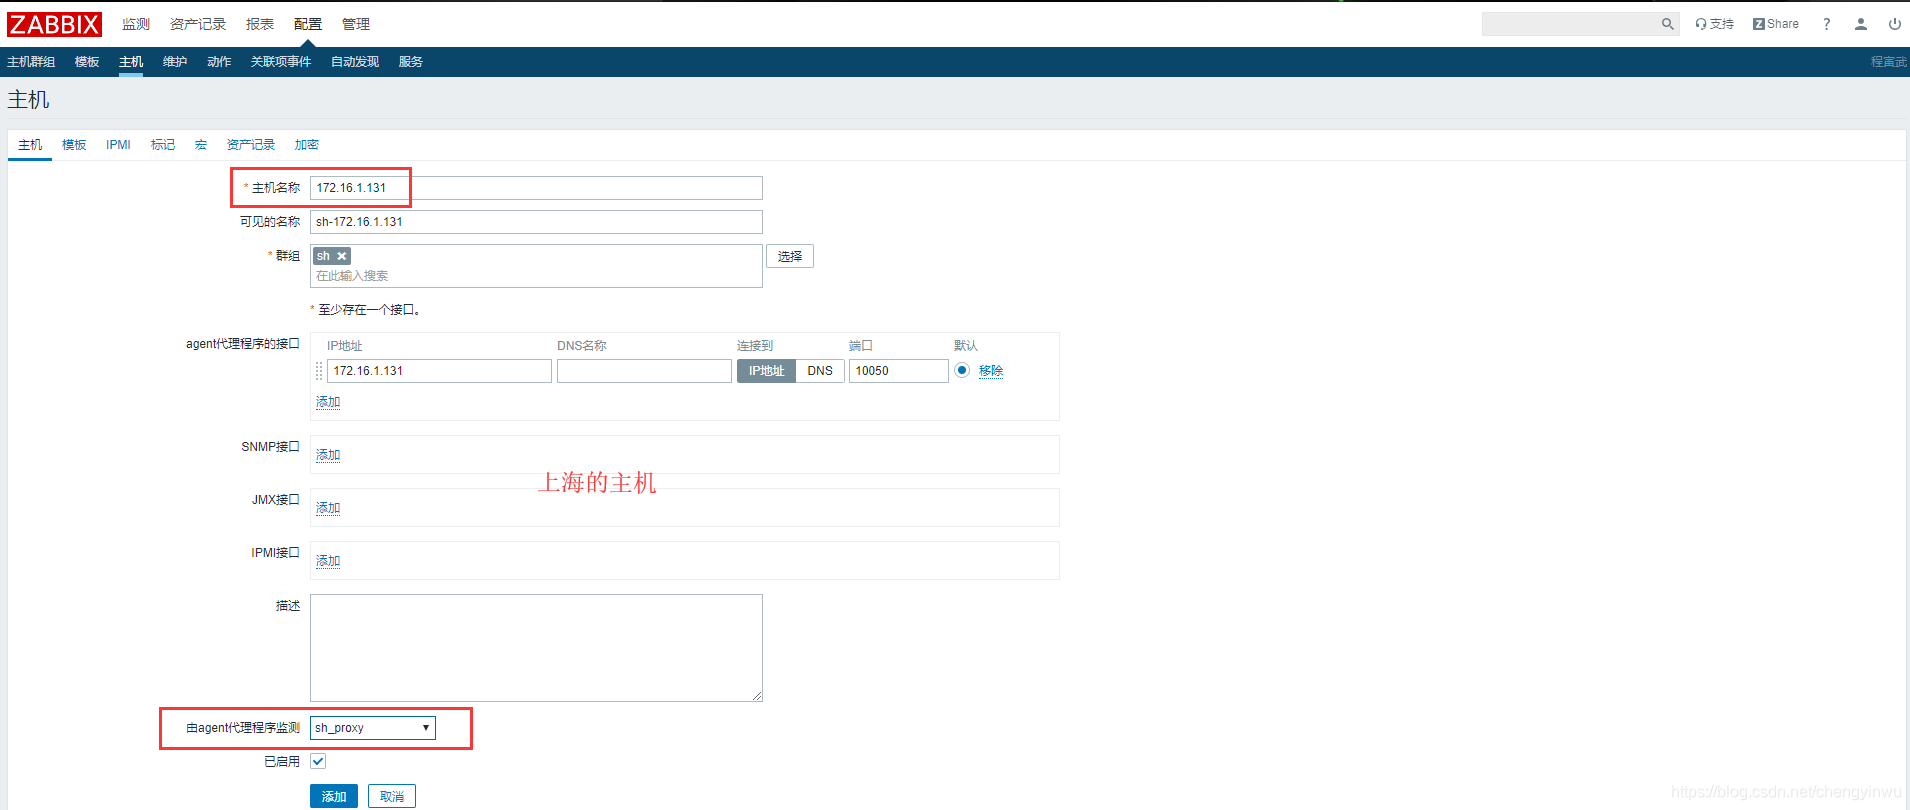Screen dimensions: 1910x810
Task: Go to 维护 submenu
Action: 175,62
